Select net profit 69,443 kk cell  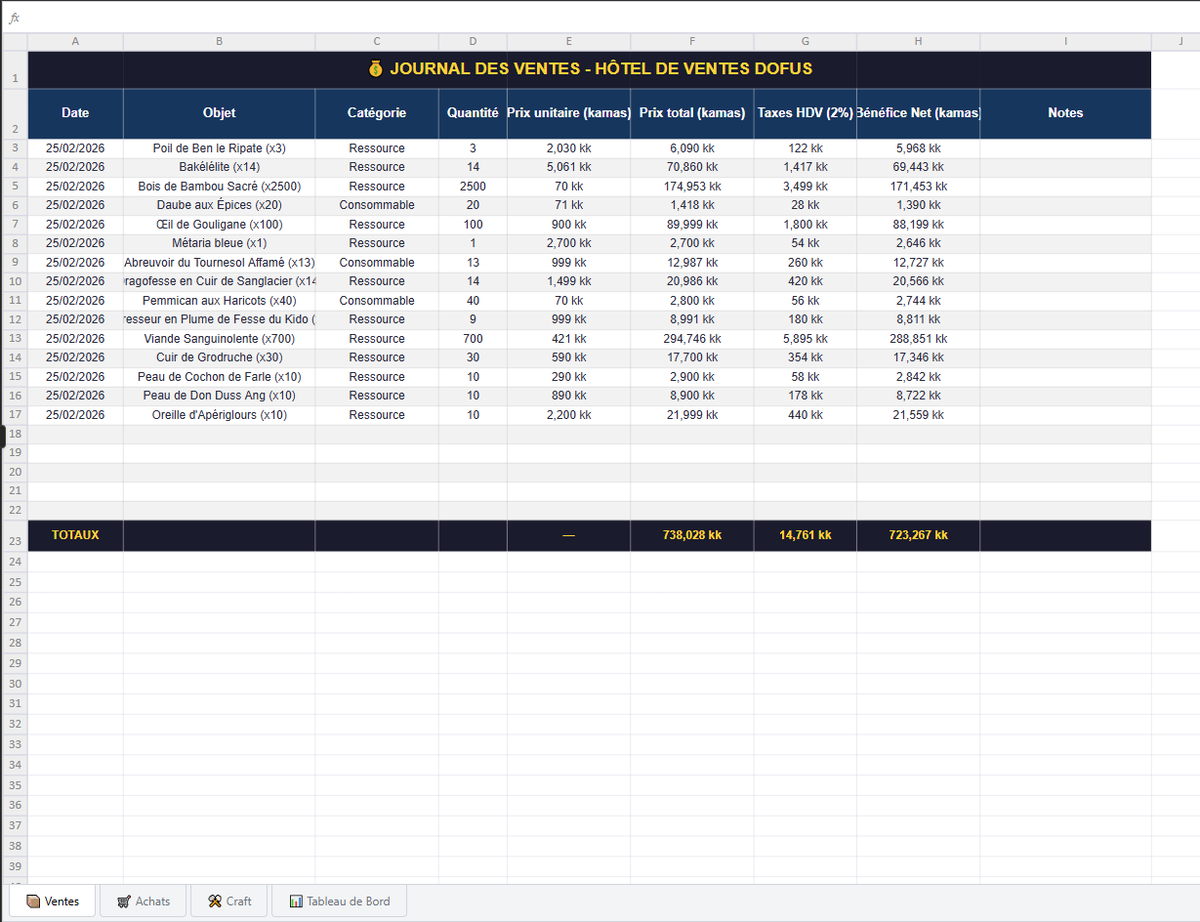pos(918,167)
